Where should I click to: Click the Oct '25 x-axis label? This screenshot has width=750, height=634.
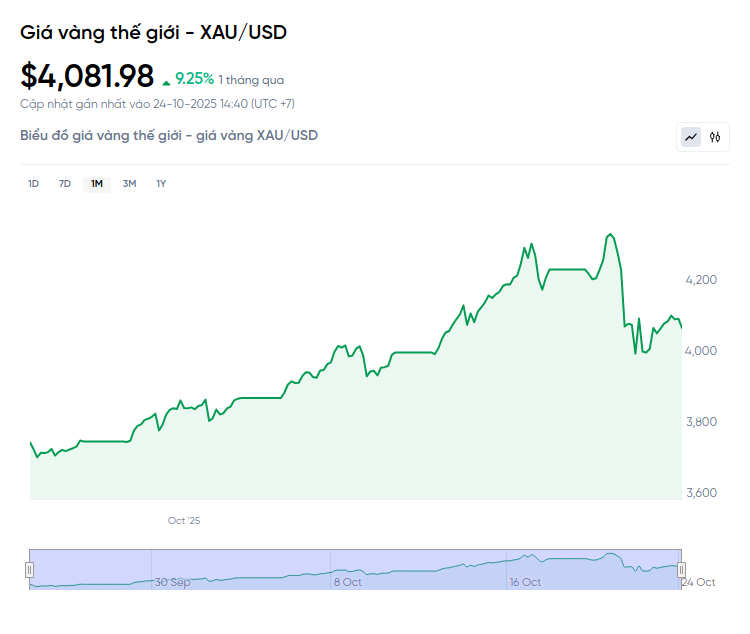click(x=184, y=520)
